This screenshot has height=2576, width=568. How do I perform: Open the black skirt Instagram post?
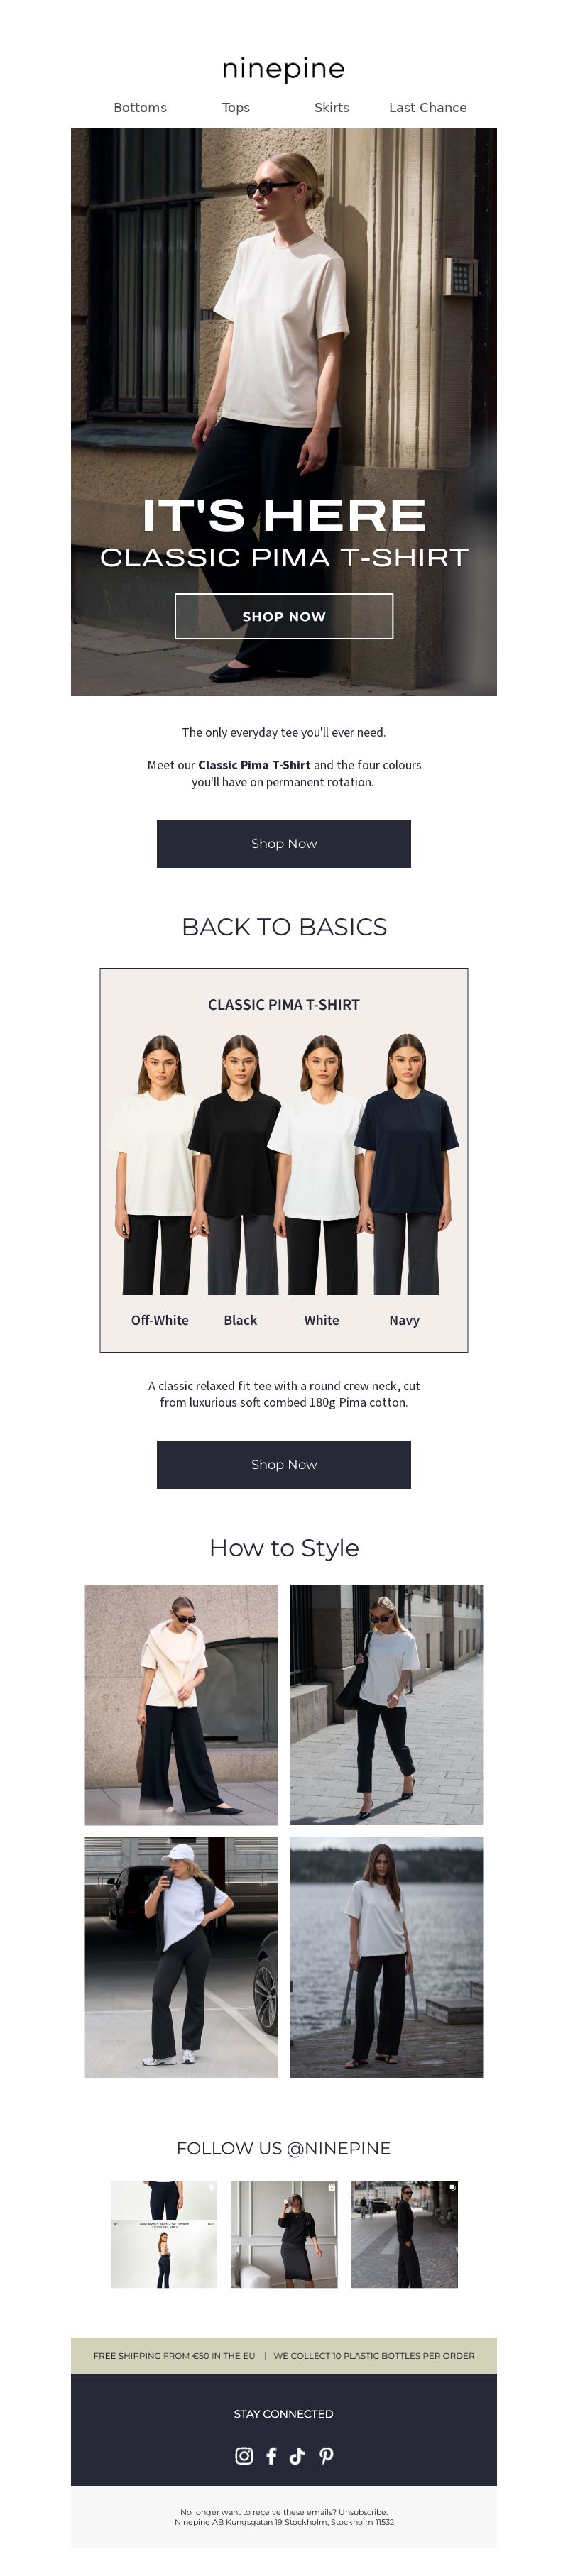(284, 2234)
